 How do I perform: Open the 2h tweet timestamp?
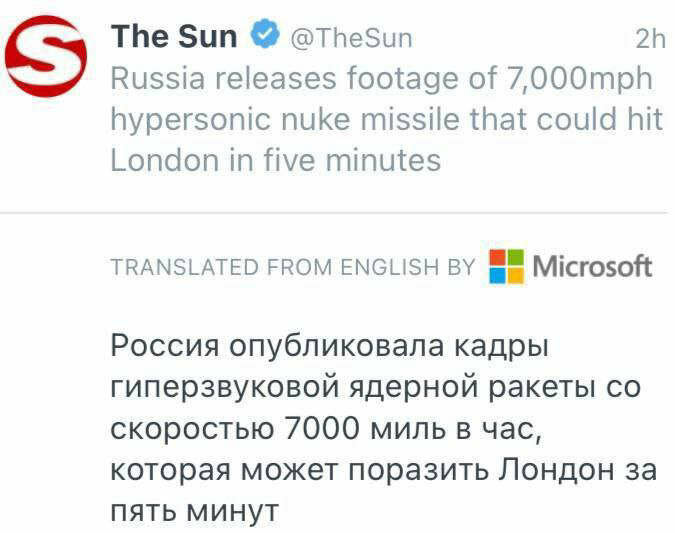pos(650,39)
